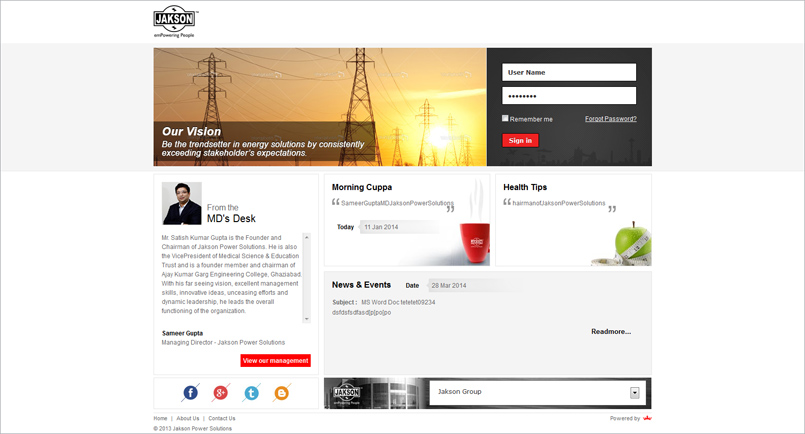
Task: Open the Forgot Password link
Action: (x=610, y=119)
